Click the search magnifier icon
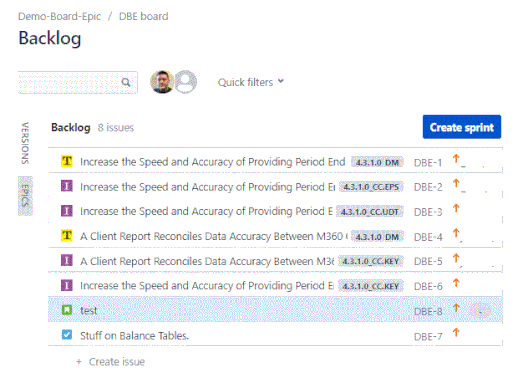The height and width of the screenshot is (383, 523). 126,82
